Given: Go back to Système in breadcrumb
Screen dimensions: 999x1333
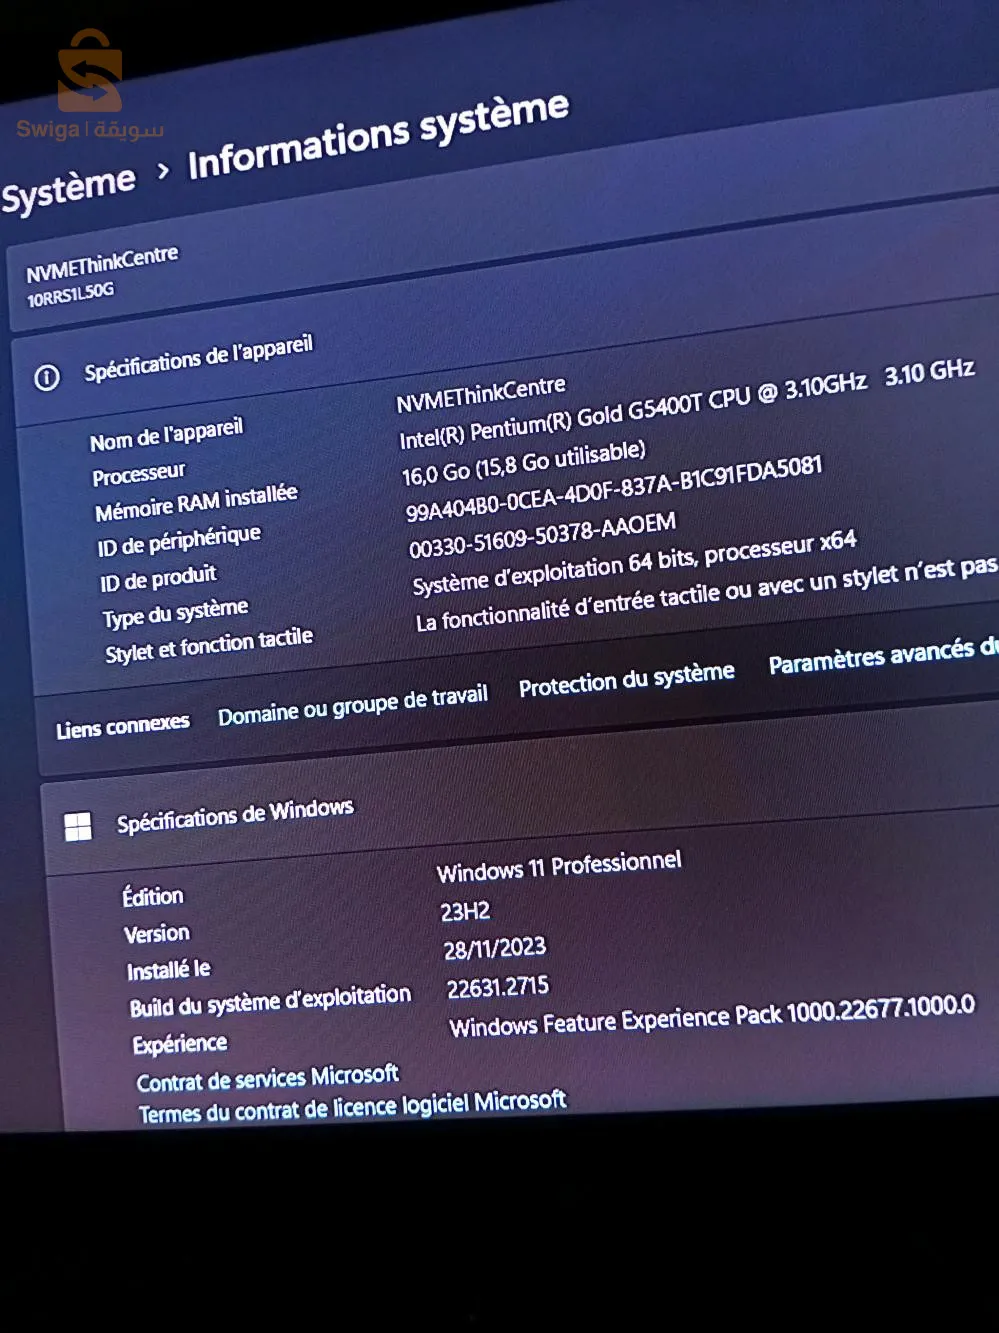Looking at the screenshot, I should [68, 189].
